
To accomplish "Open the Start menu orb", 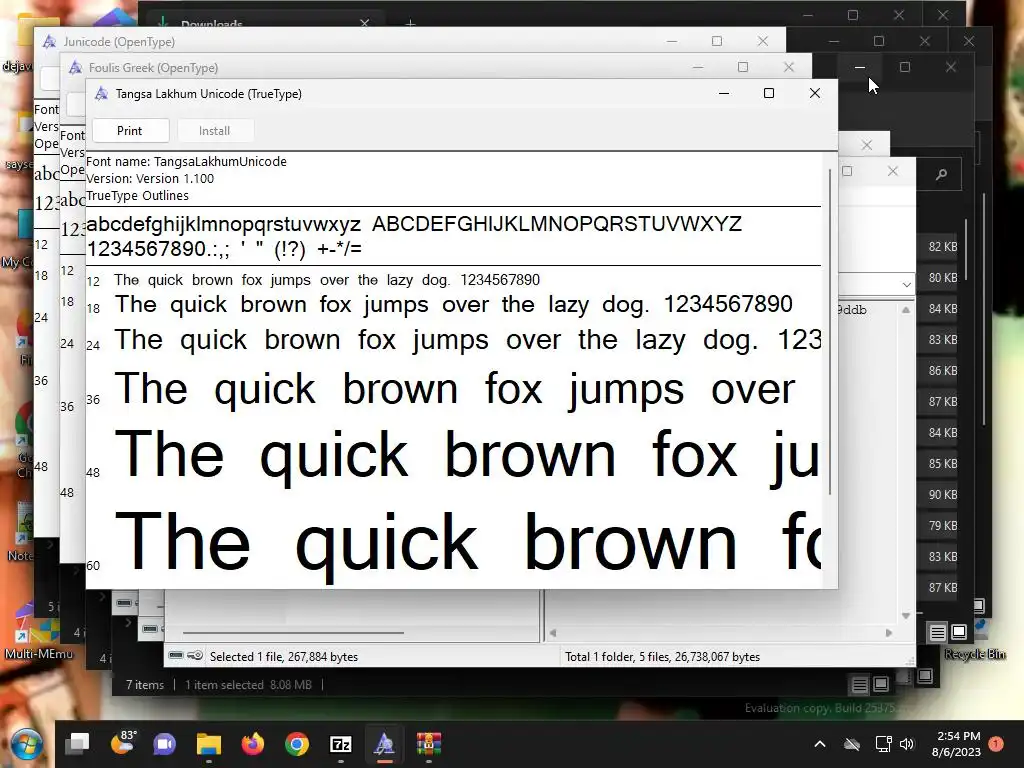I will click(25, 744).
